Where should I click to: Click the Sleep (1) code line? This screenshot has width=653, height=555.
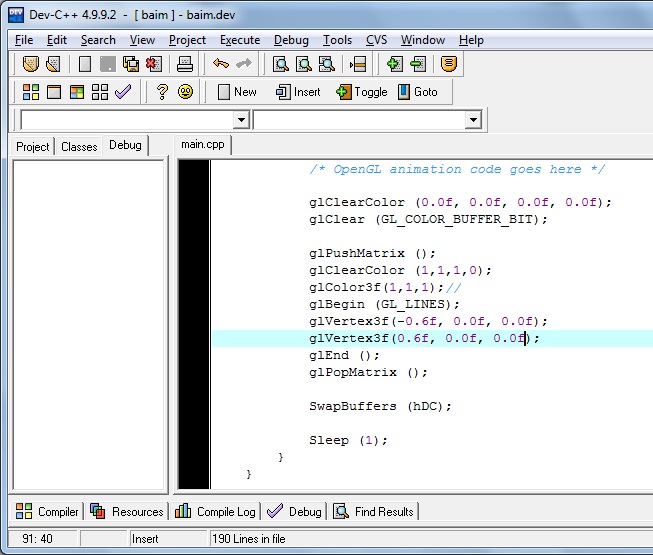tap(348, 441)
